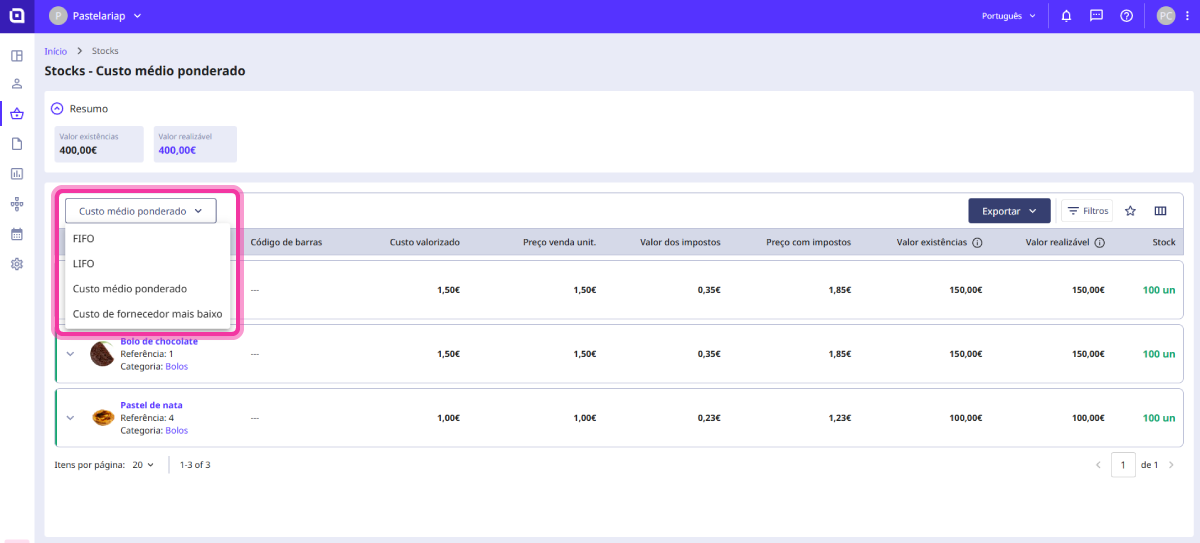Click the PC user avatar

pos(1166,16)
